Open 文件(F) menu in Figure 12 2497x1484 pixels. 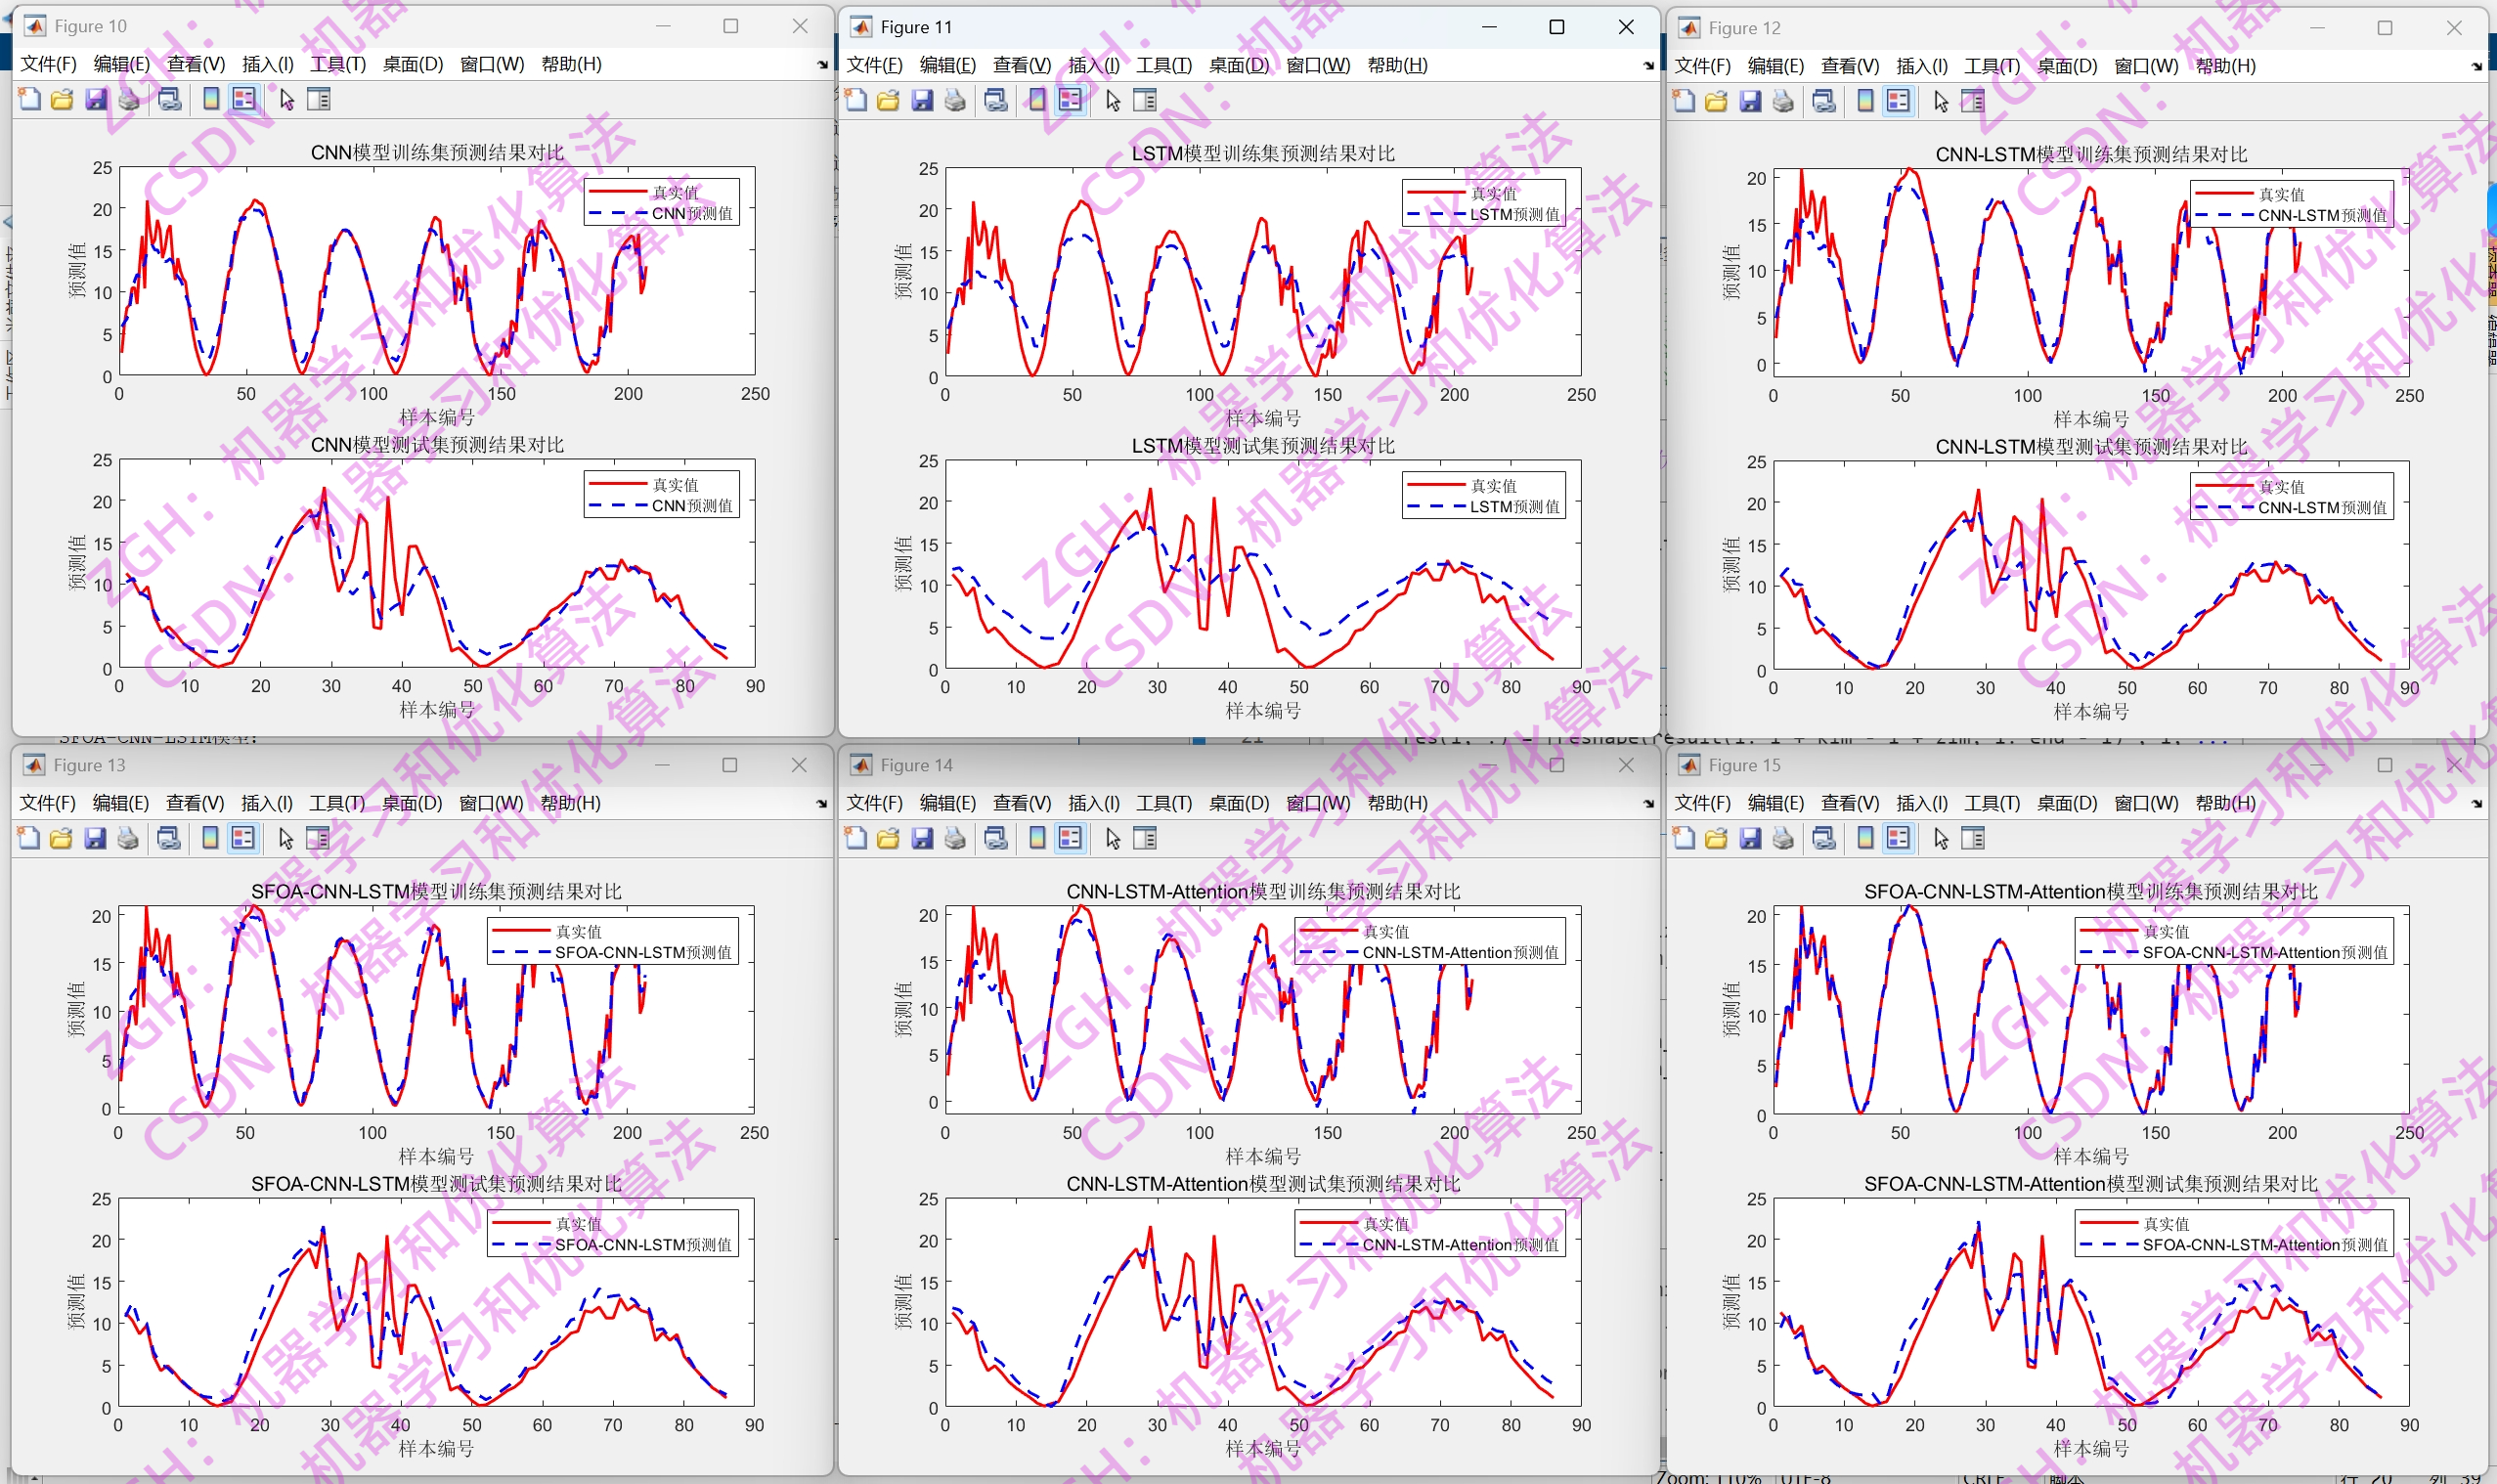coord(1702,66)
